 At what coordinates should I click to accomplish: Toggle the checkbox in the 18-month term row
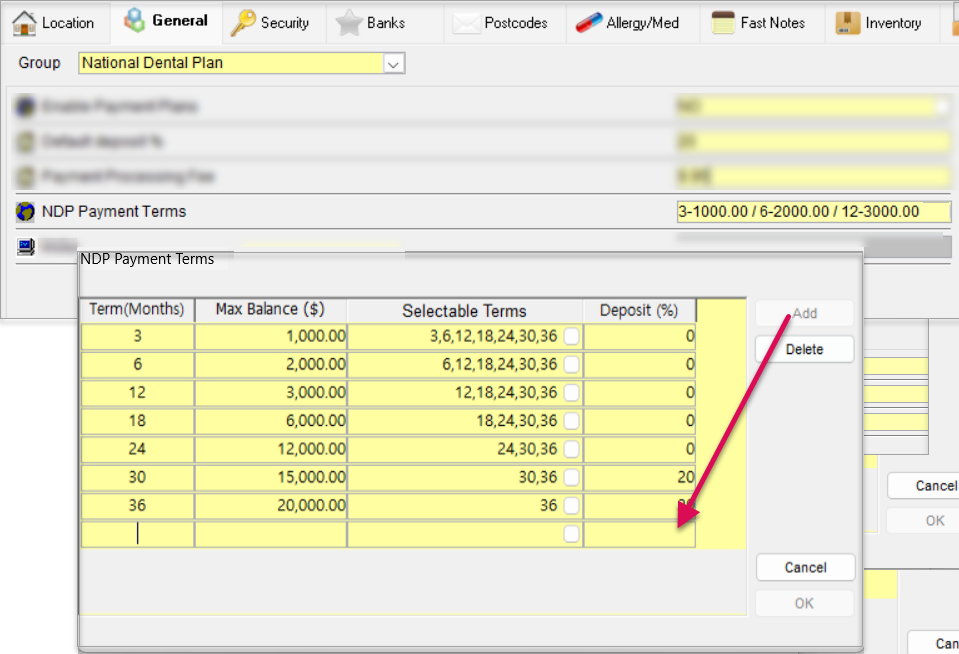click(571, 421)
